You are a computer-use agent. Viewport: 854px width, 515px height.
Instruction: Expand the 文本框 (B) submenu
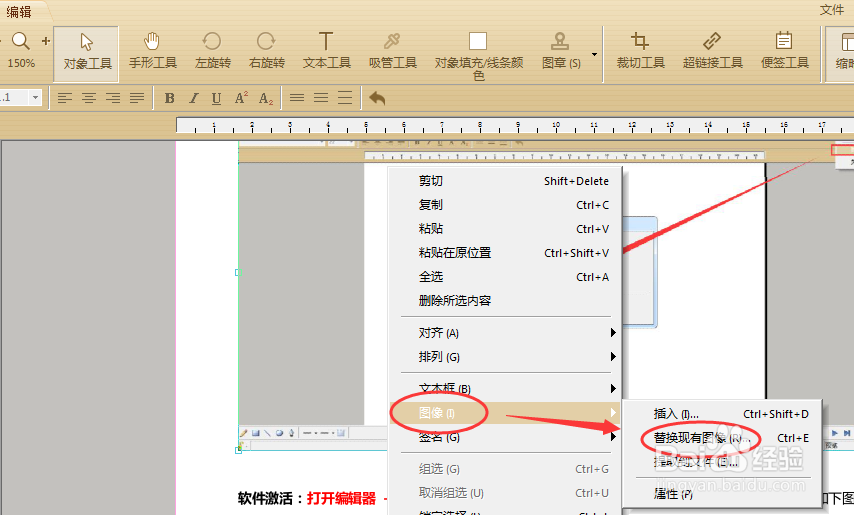tap(505, 389)
